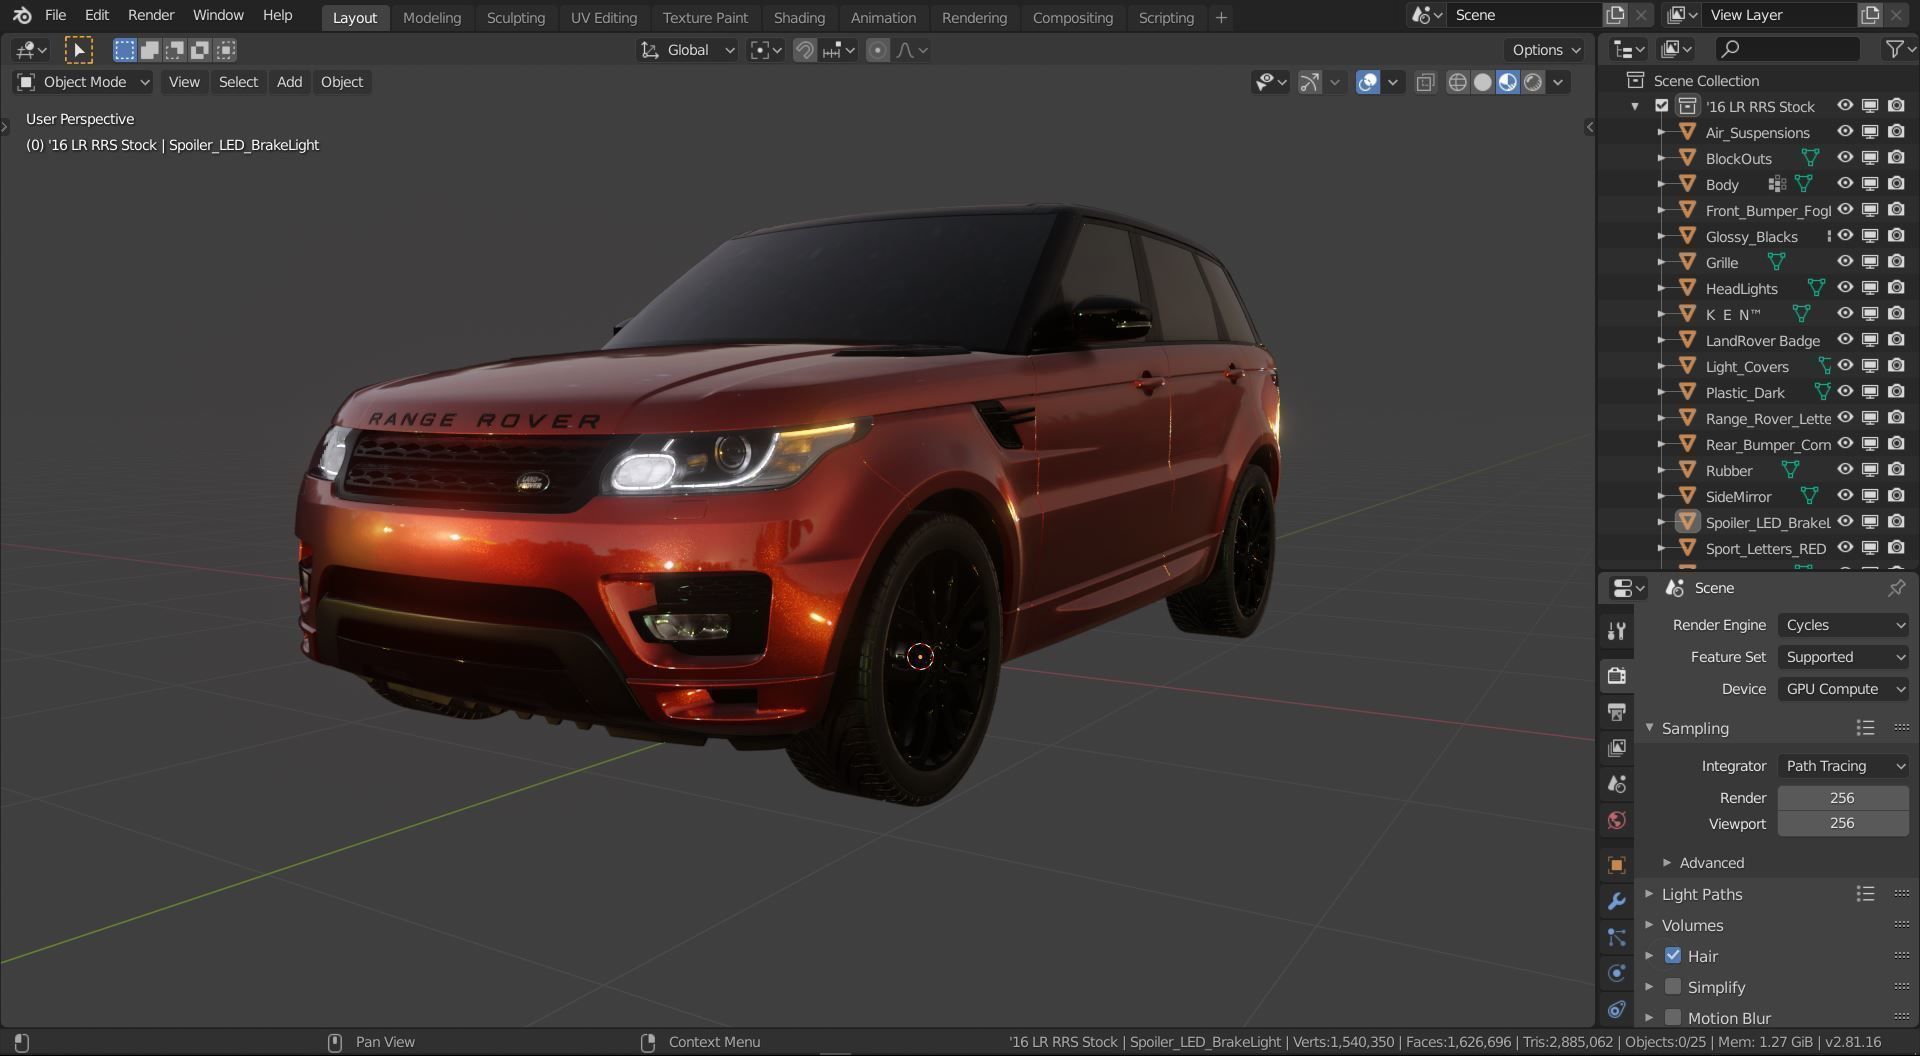Screen dimensions: 1920x1056
Task: Open the outliner filter funnel
Action: click(1893, 49)
